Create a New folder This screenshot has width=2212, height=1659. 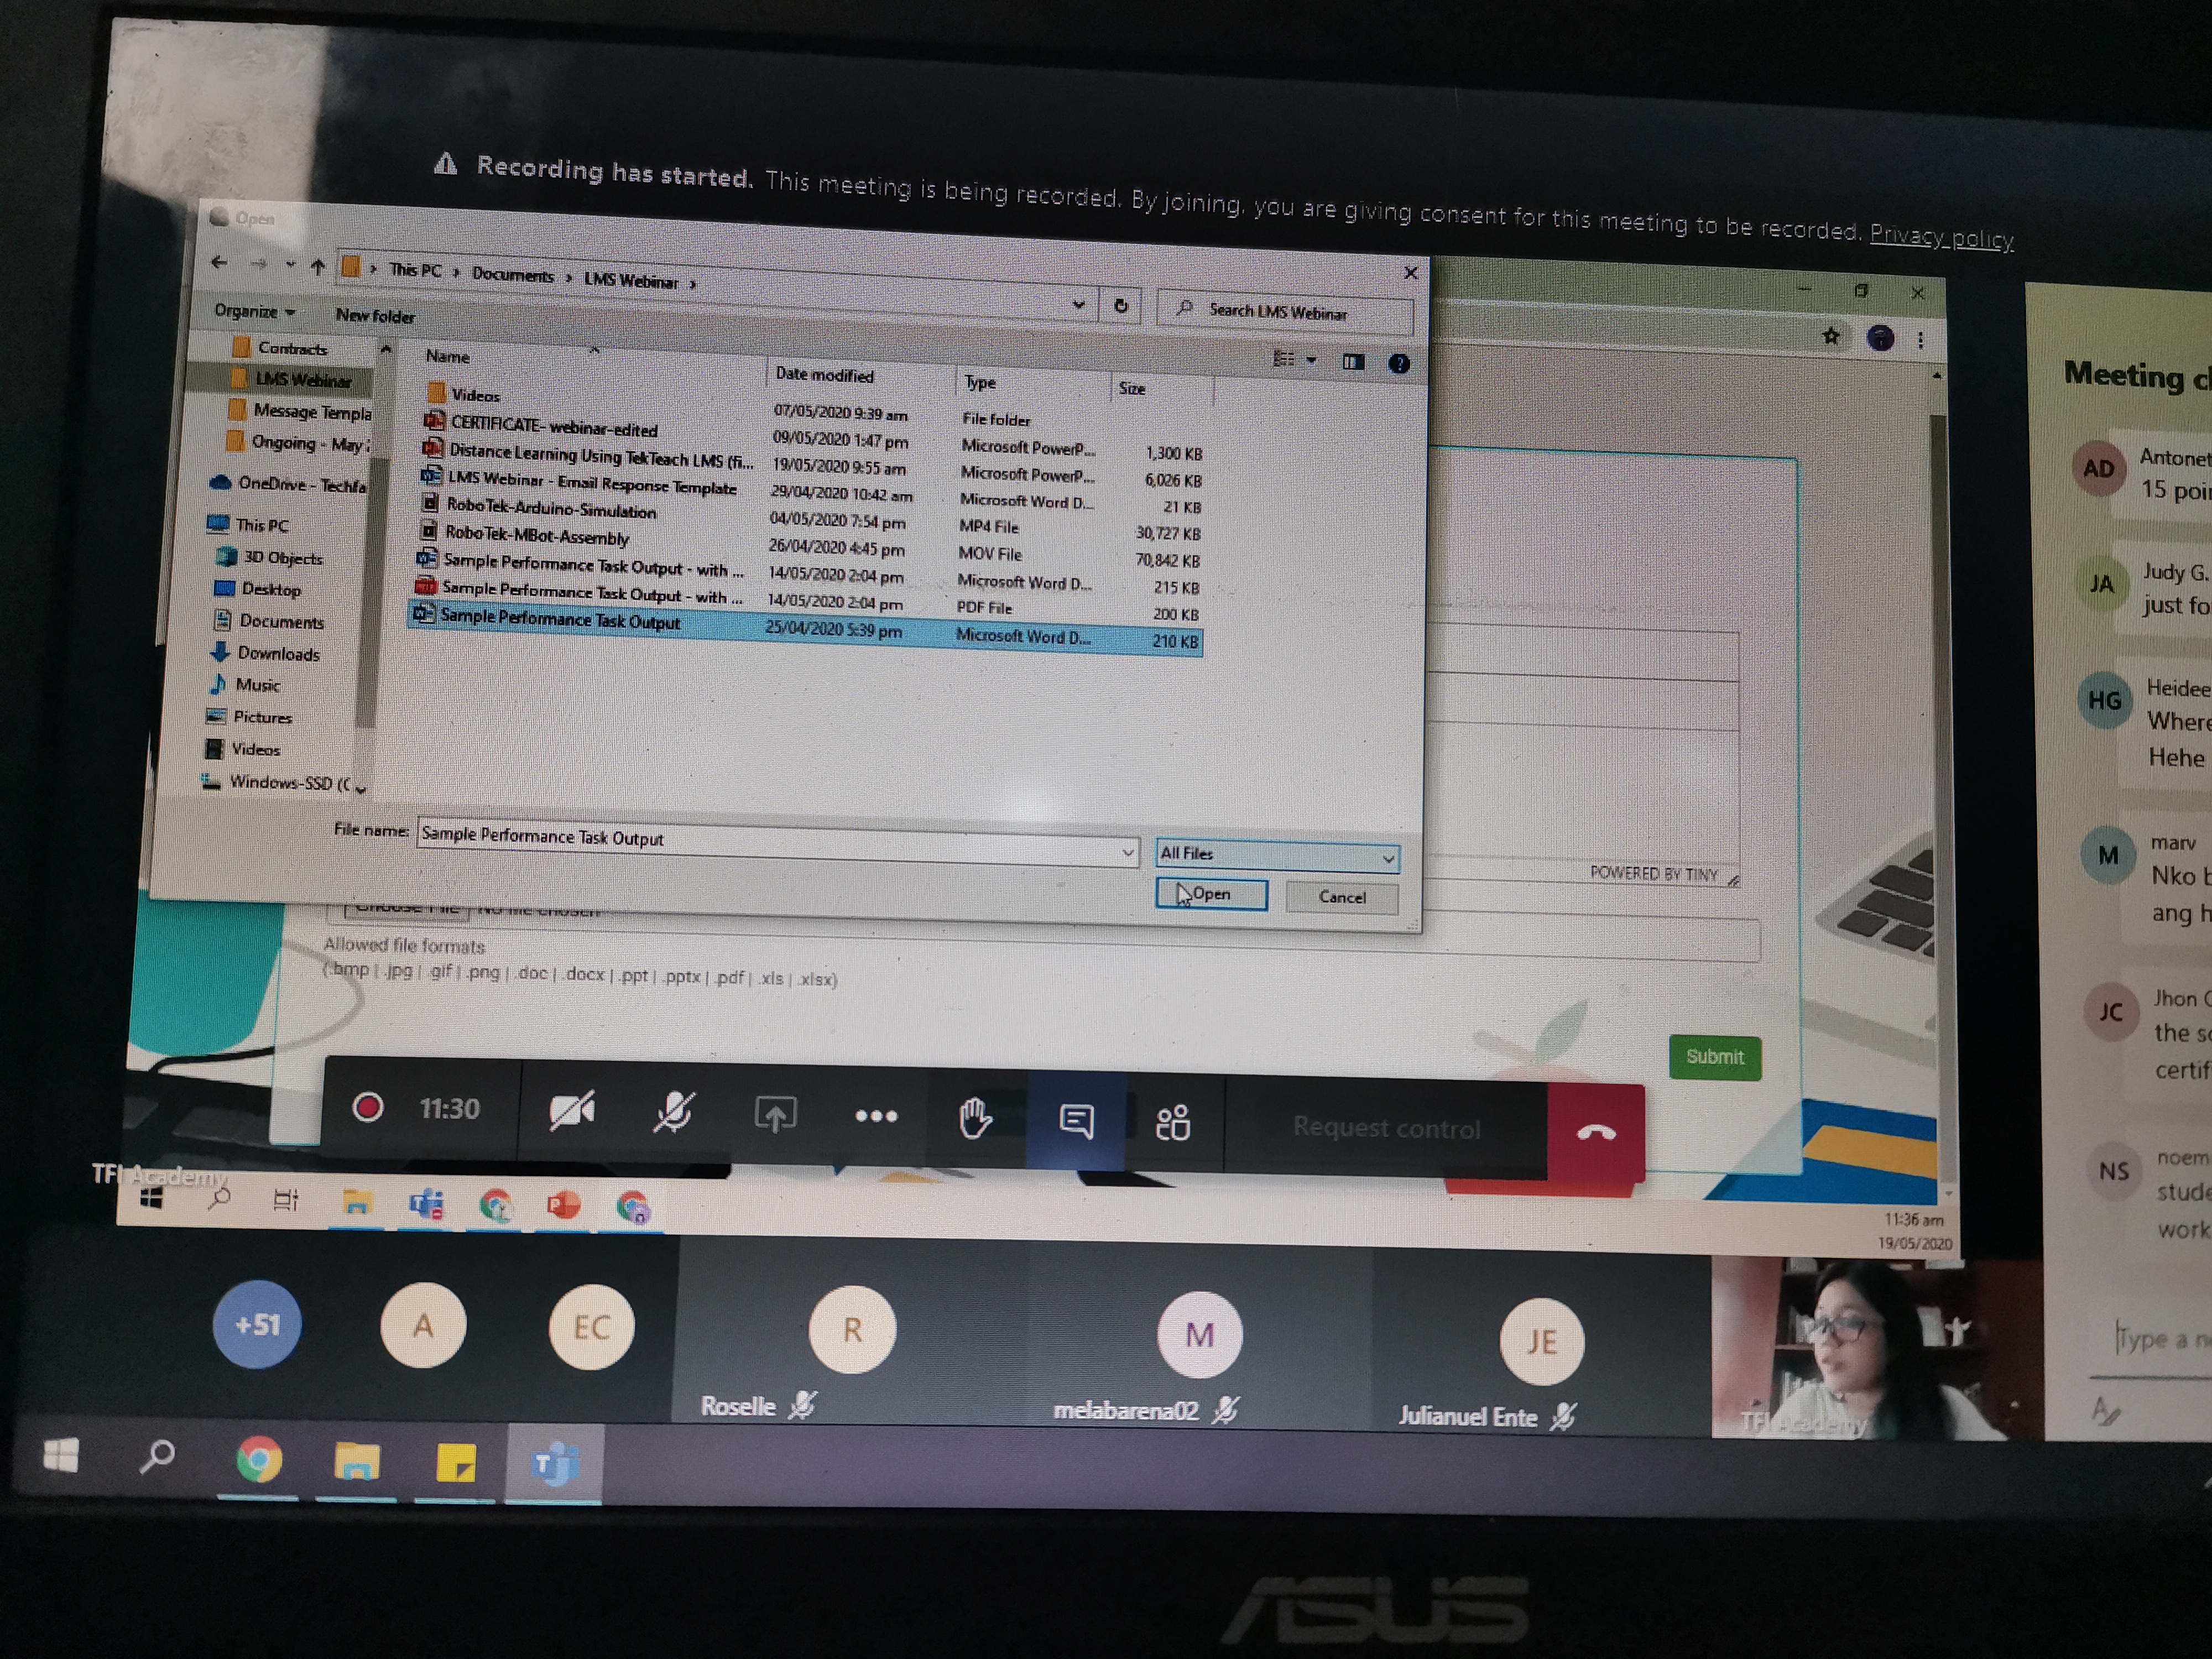(x=375, y=316)
